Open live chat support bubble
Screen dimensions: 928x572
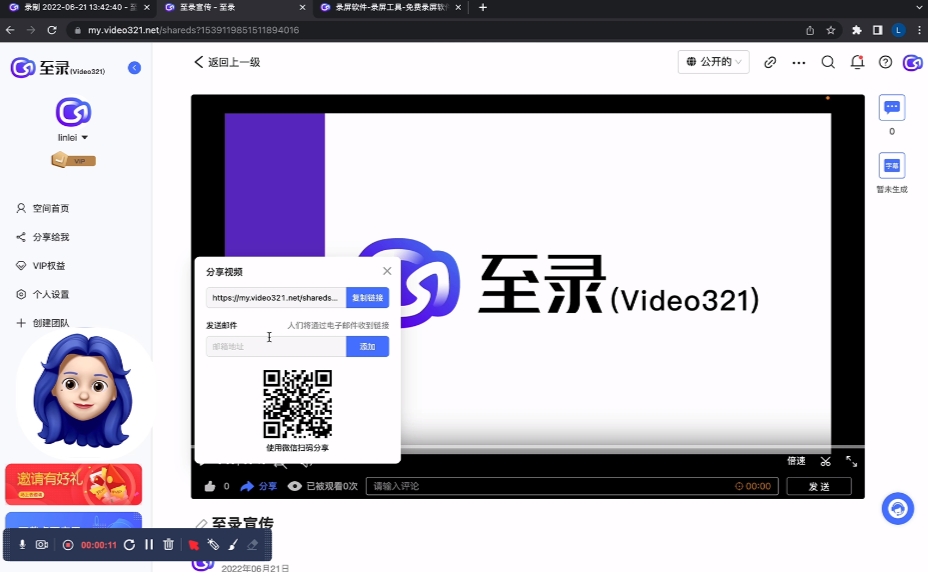tap(898, 509)
